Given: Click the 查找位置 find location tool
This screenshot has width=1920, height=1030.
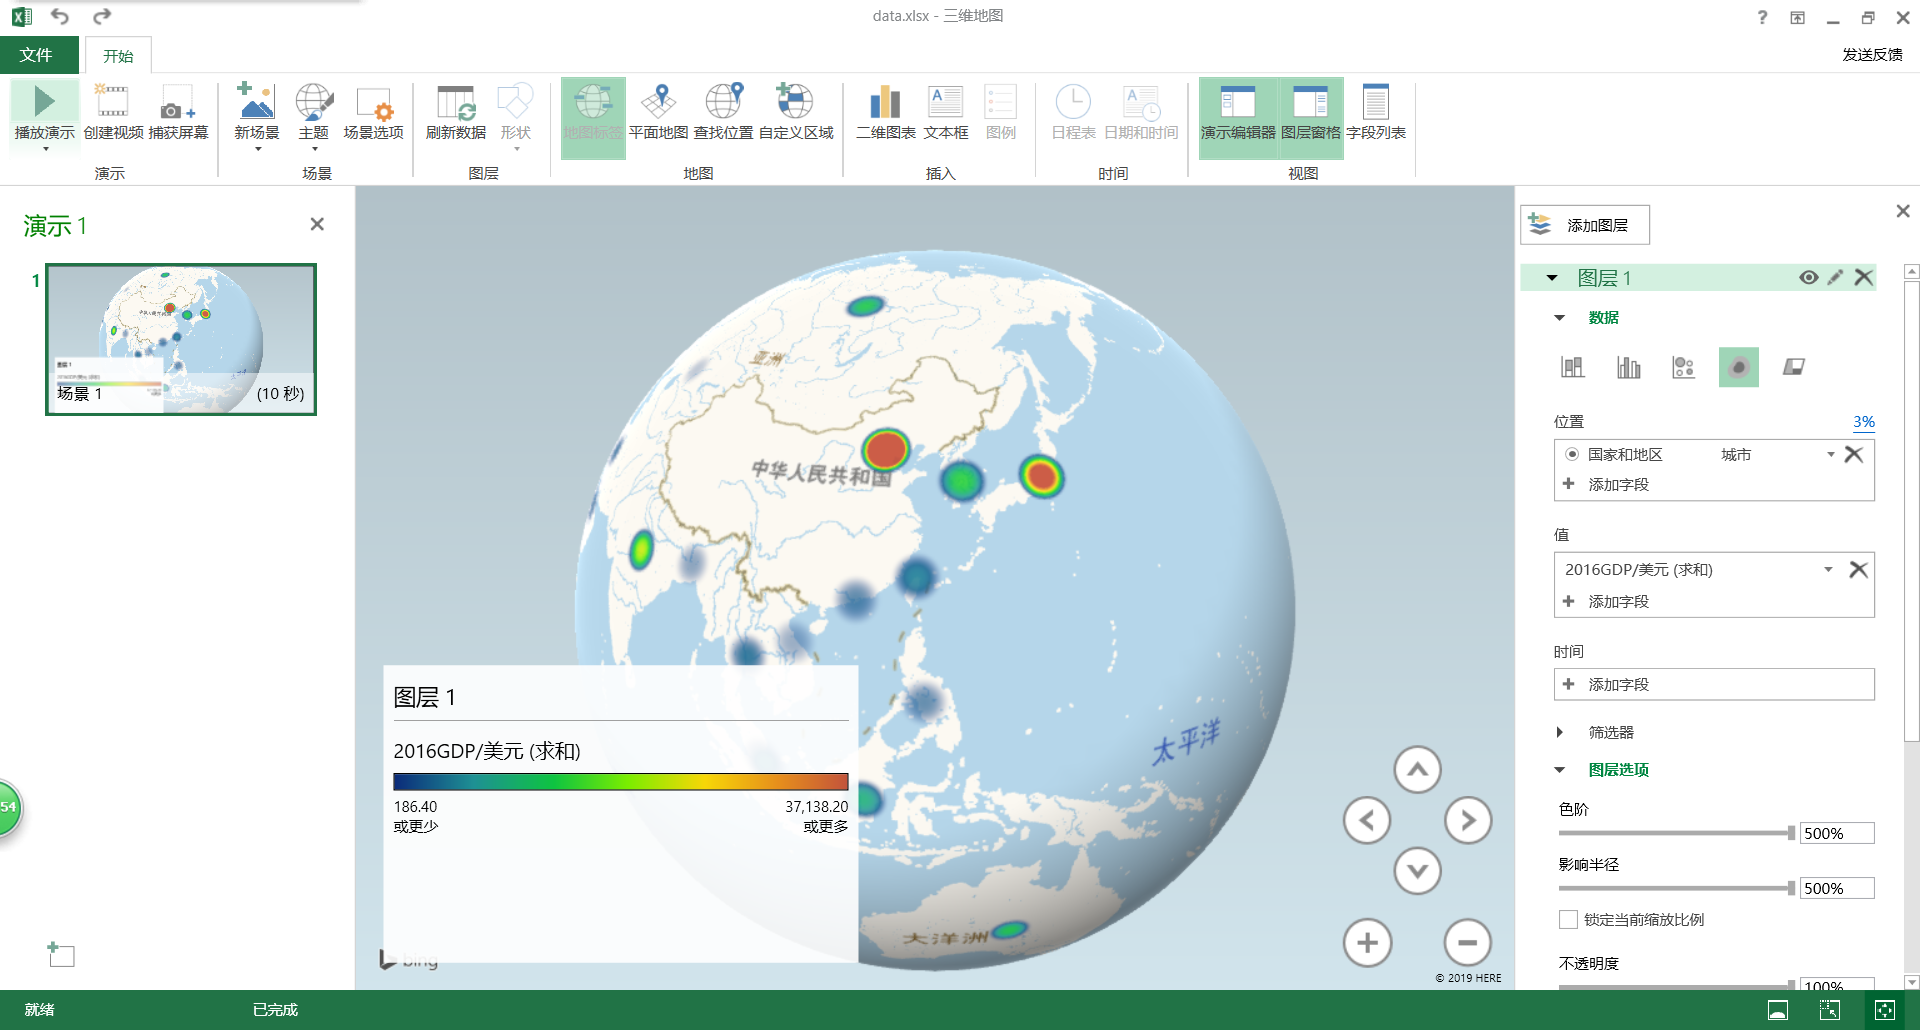Looking at the screenshot, I should point(723,112).
